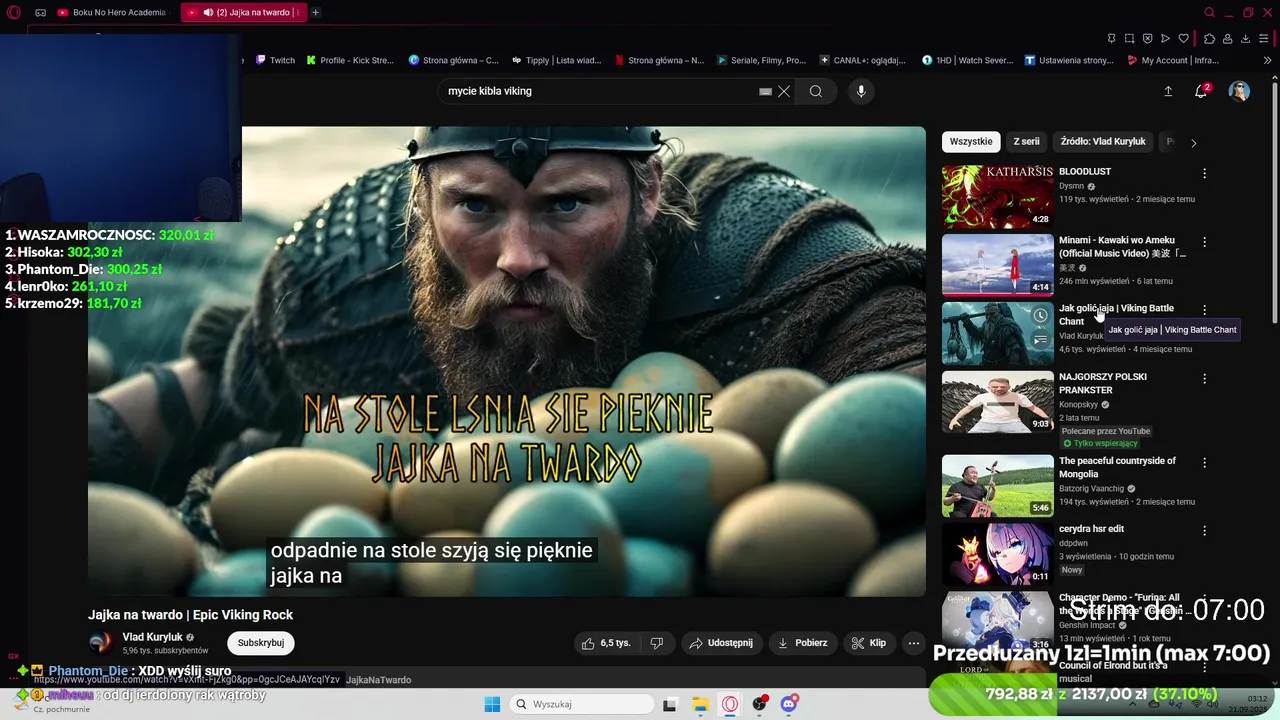Image resolution: width=1280 pixels, height=720 pixels.
Task: Click the Opera pinboard pin icon
Action: coord(1111,38)
